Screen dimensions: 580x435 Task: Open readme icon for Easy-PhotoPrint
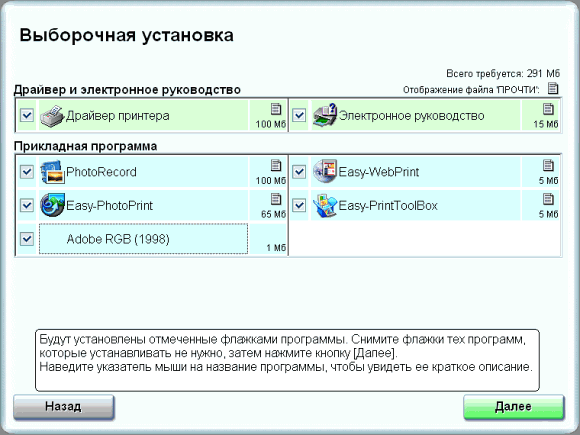tap(276, 199)
